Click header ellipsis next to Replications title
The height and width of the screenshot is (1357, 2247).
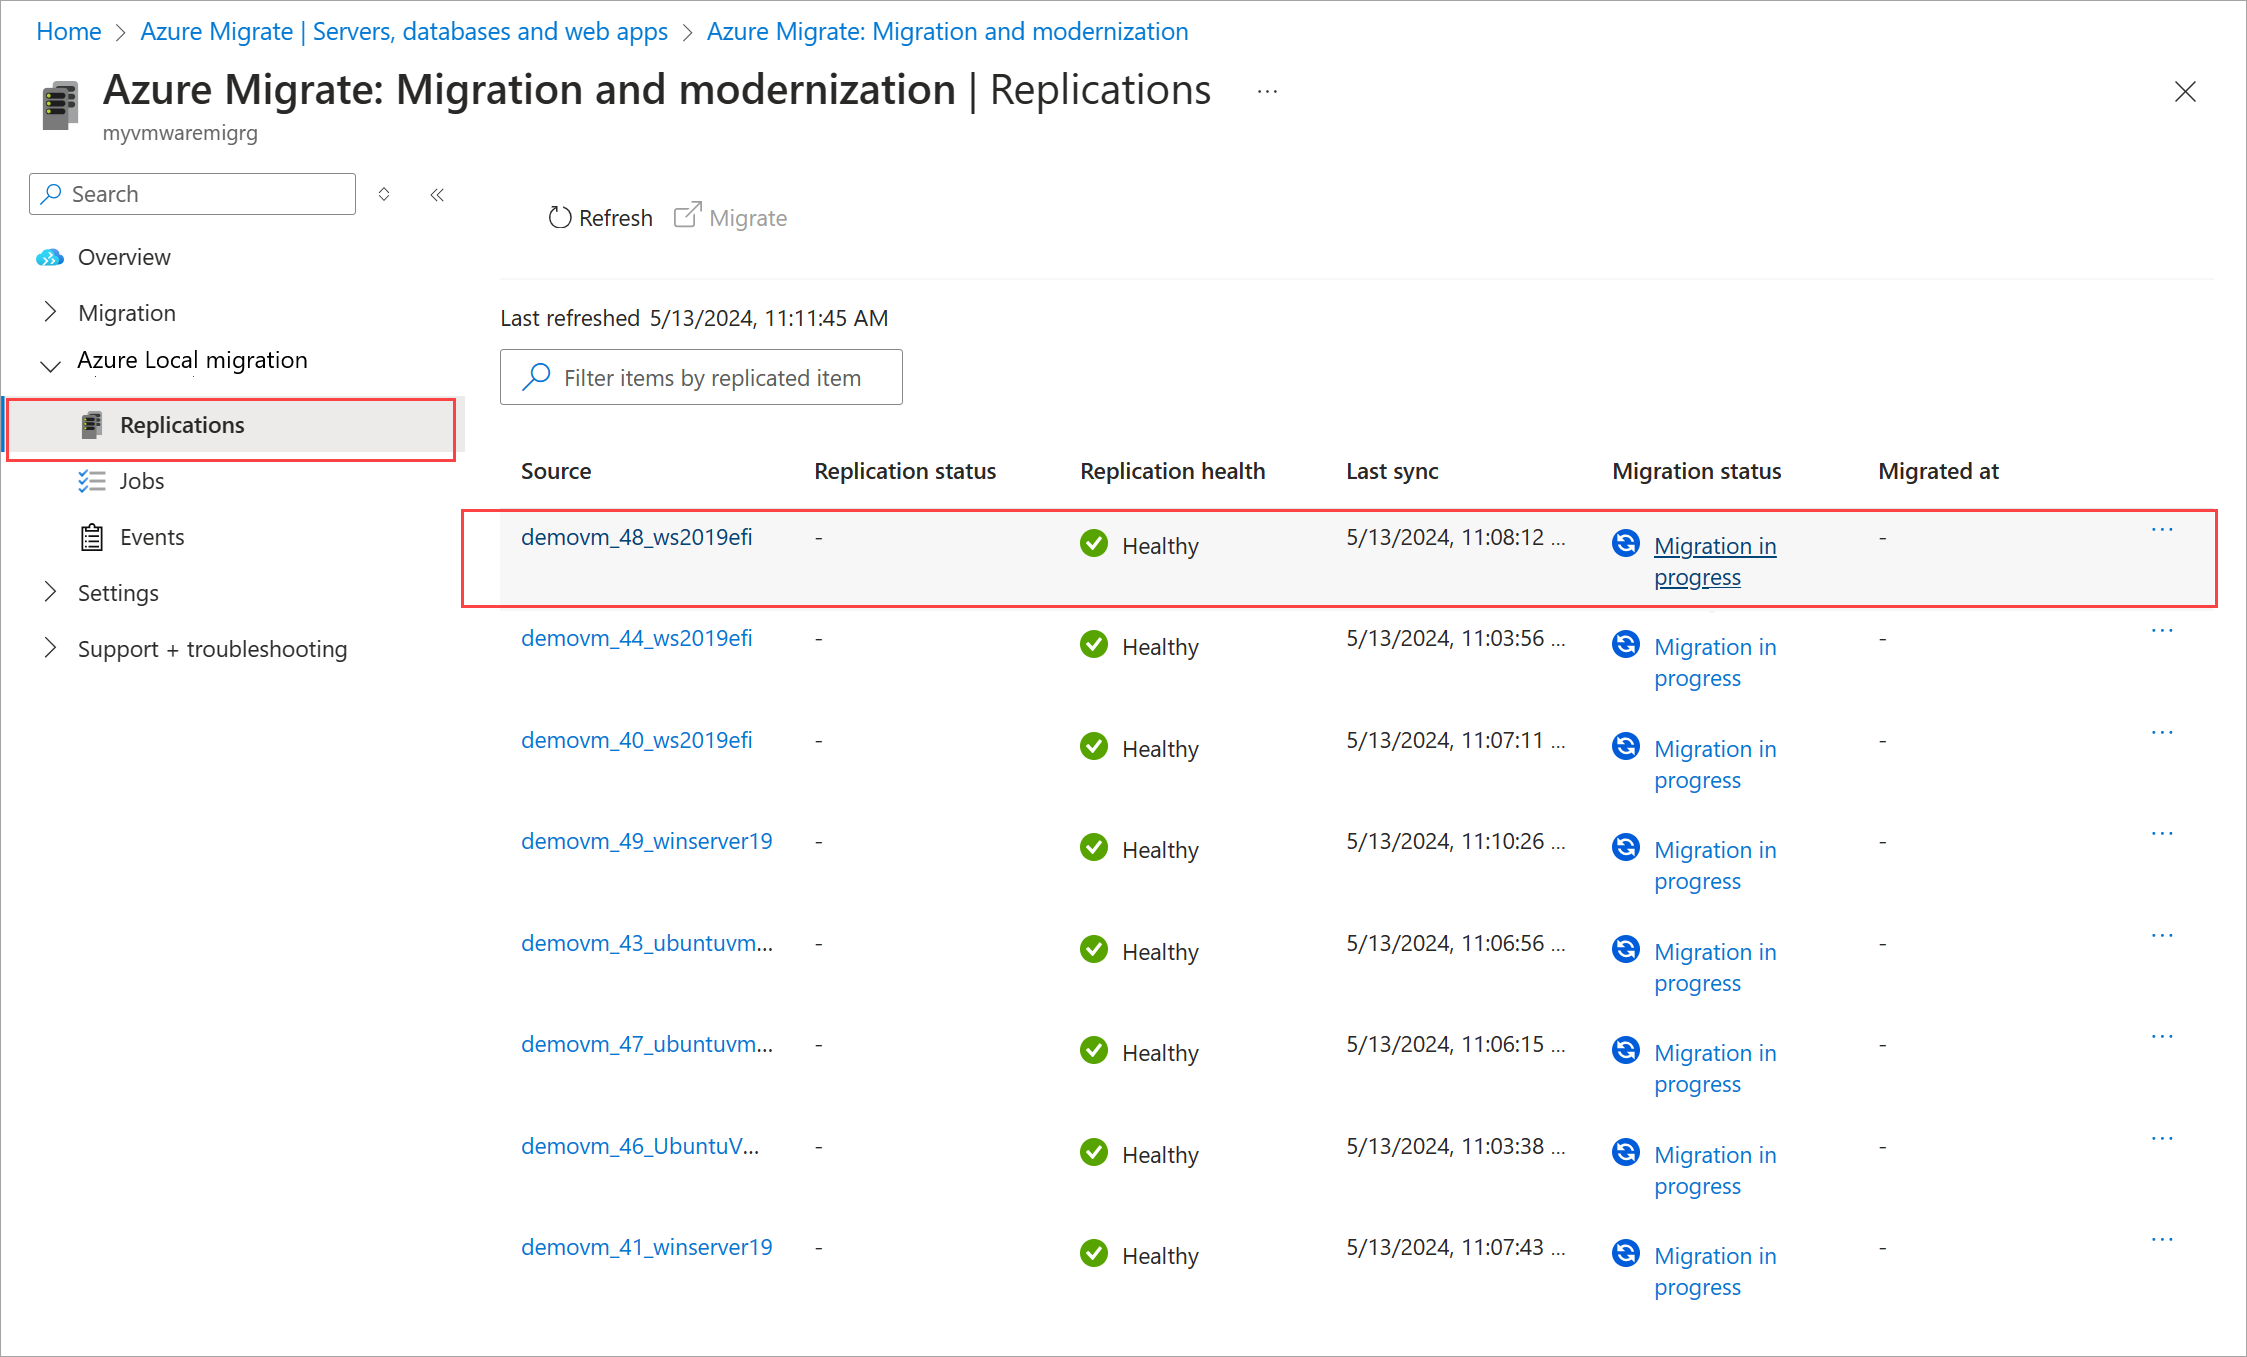pos(1267,92)
